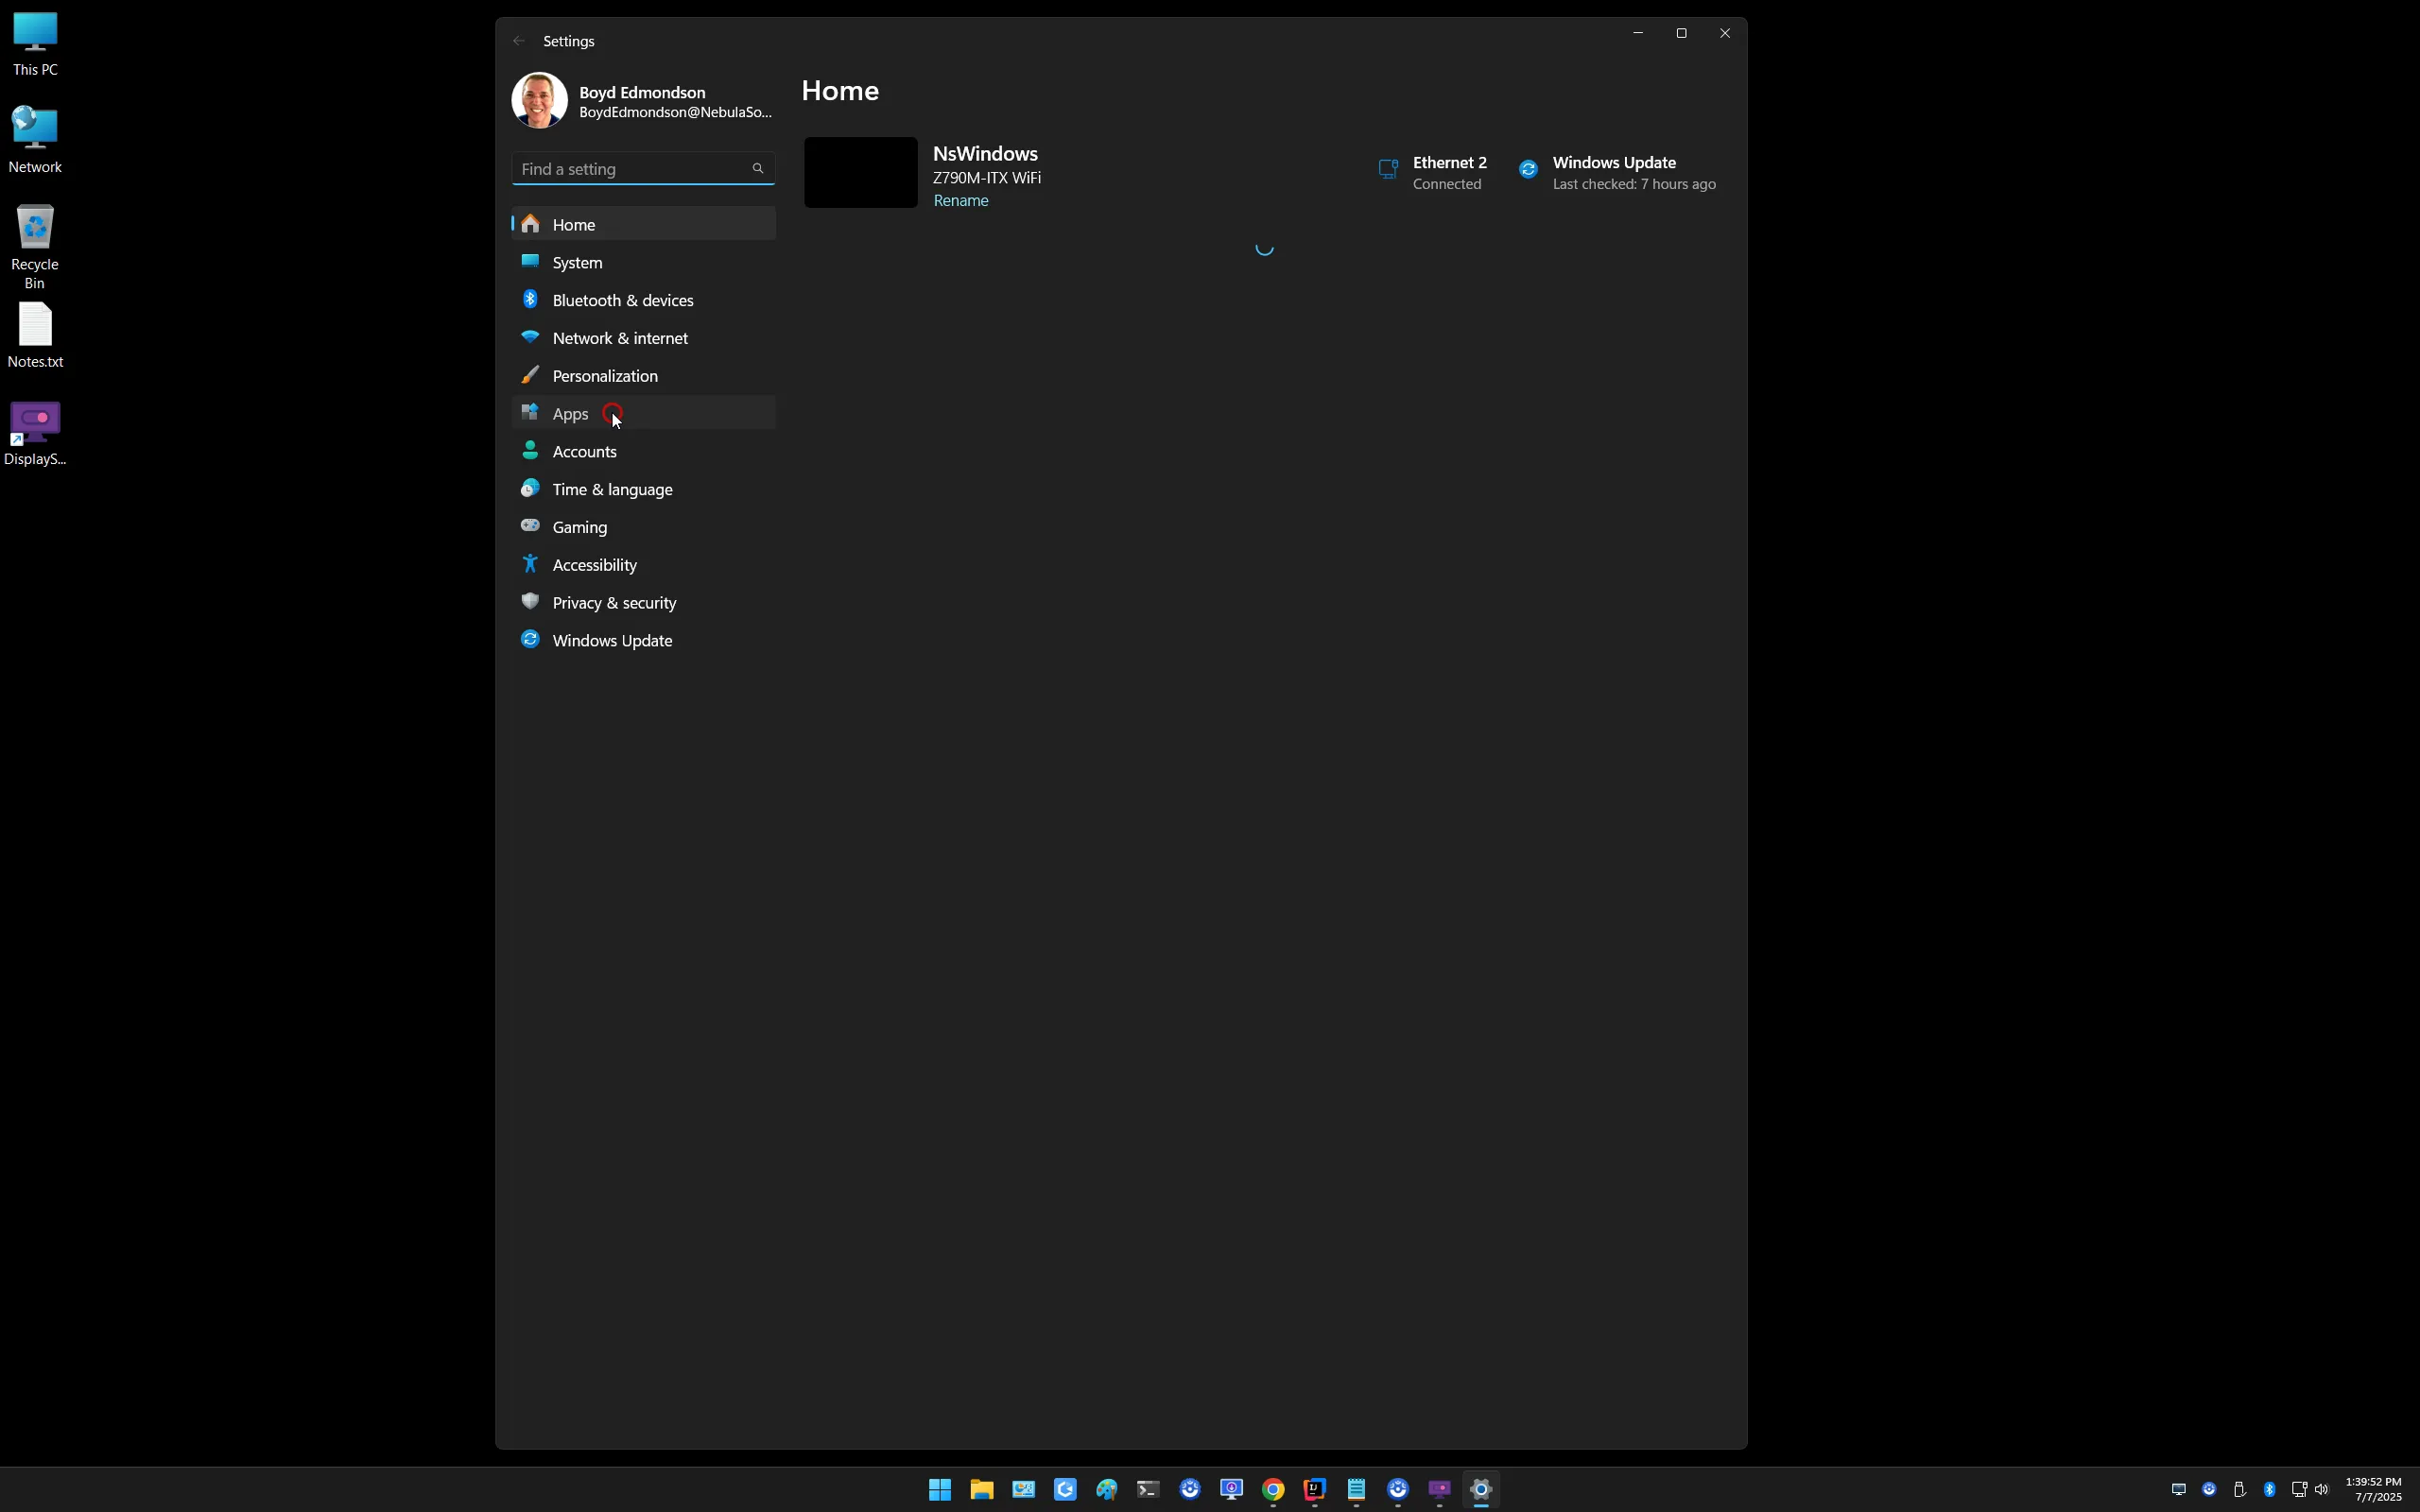This screenshot has width=2420, height=1512.
Task: Select the Gaming category
Action: click(643, 527)
